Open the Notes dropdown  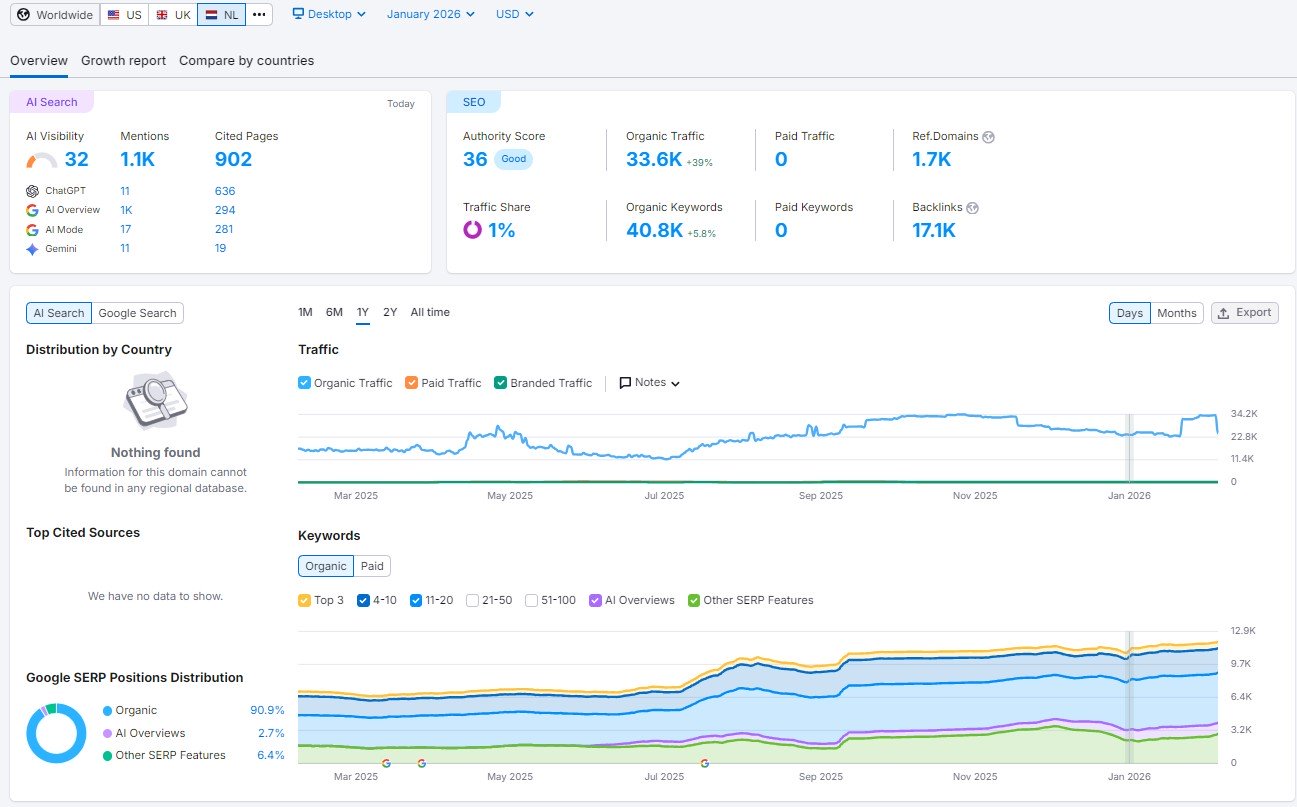click(x=650, y=383)
